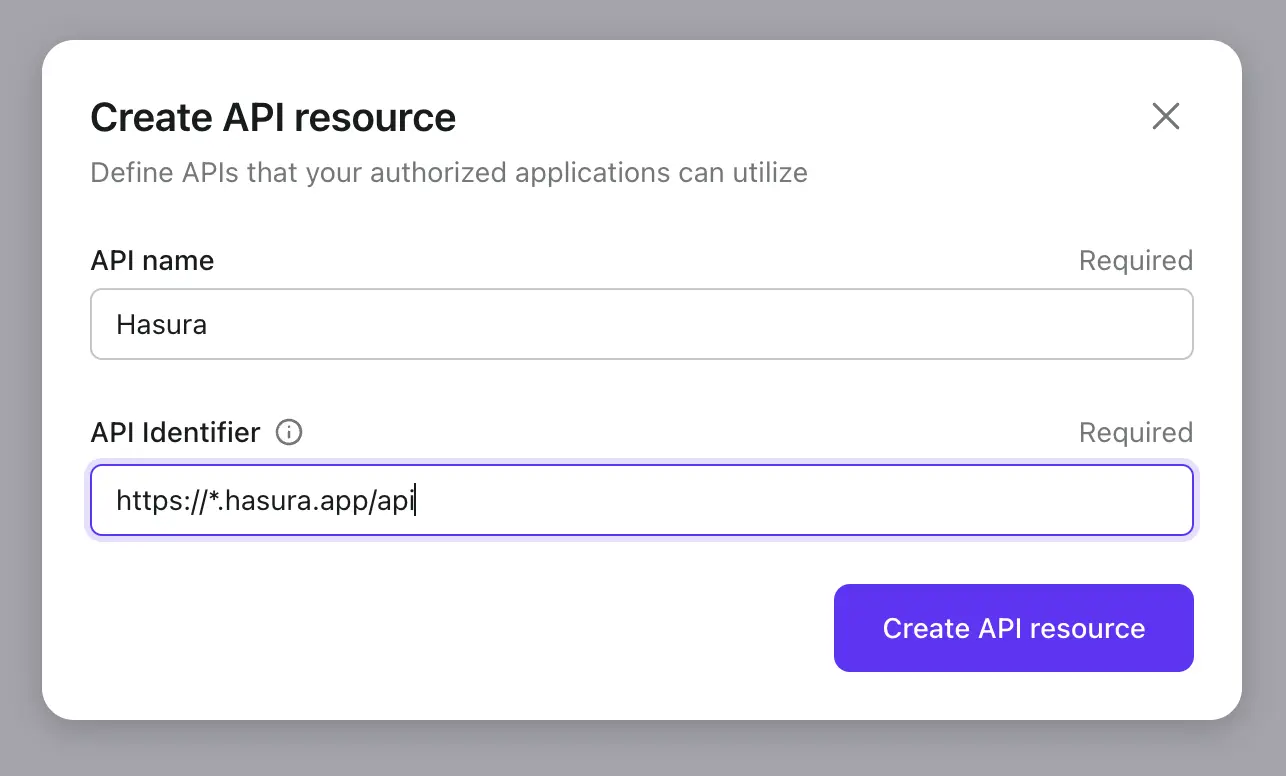Submit the form via Create API resource

(1013, 628)
